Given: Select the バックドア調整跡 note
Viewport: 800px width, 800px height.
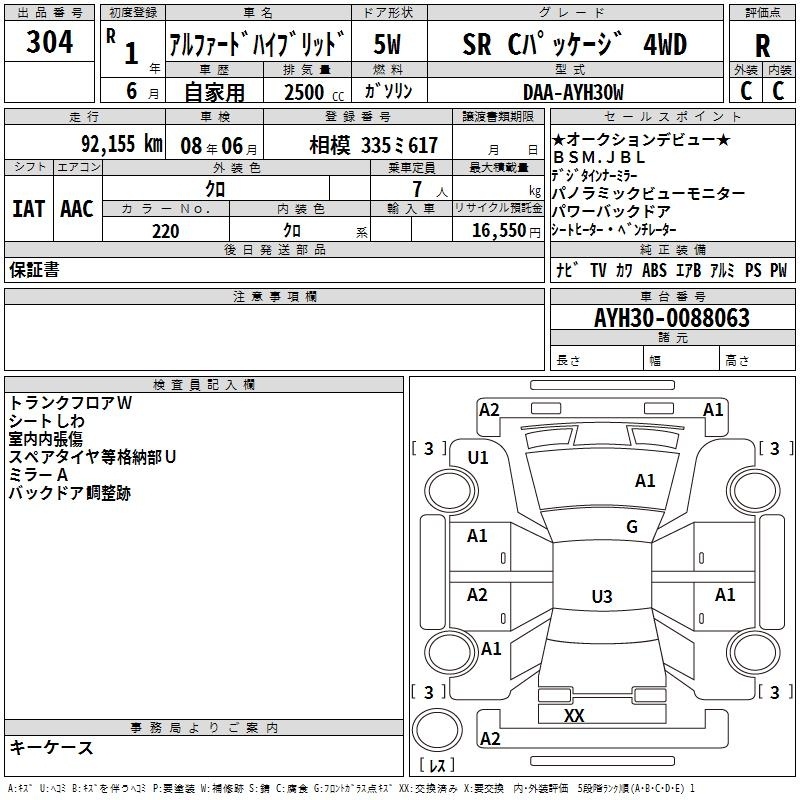Looking at the screenshot, I should (70, 493).
